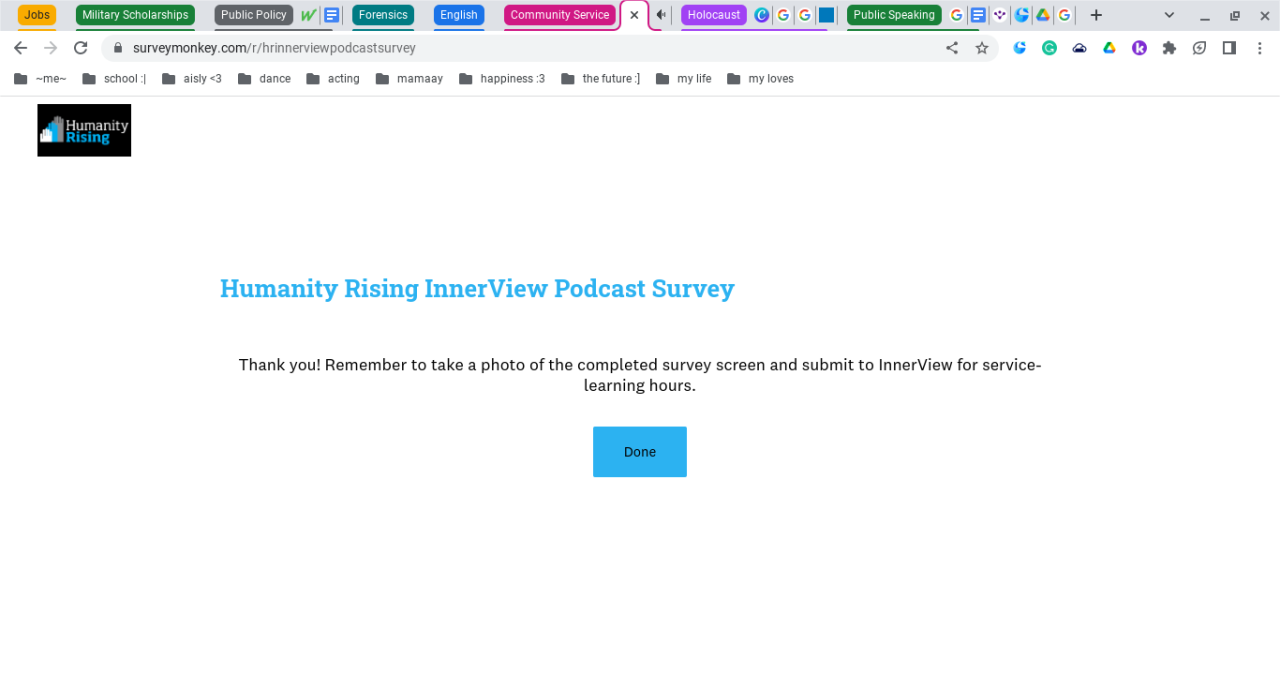Collapse the Holocaust tab group

coord(714,15)
